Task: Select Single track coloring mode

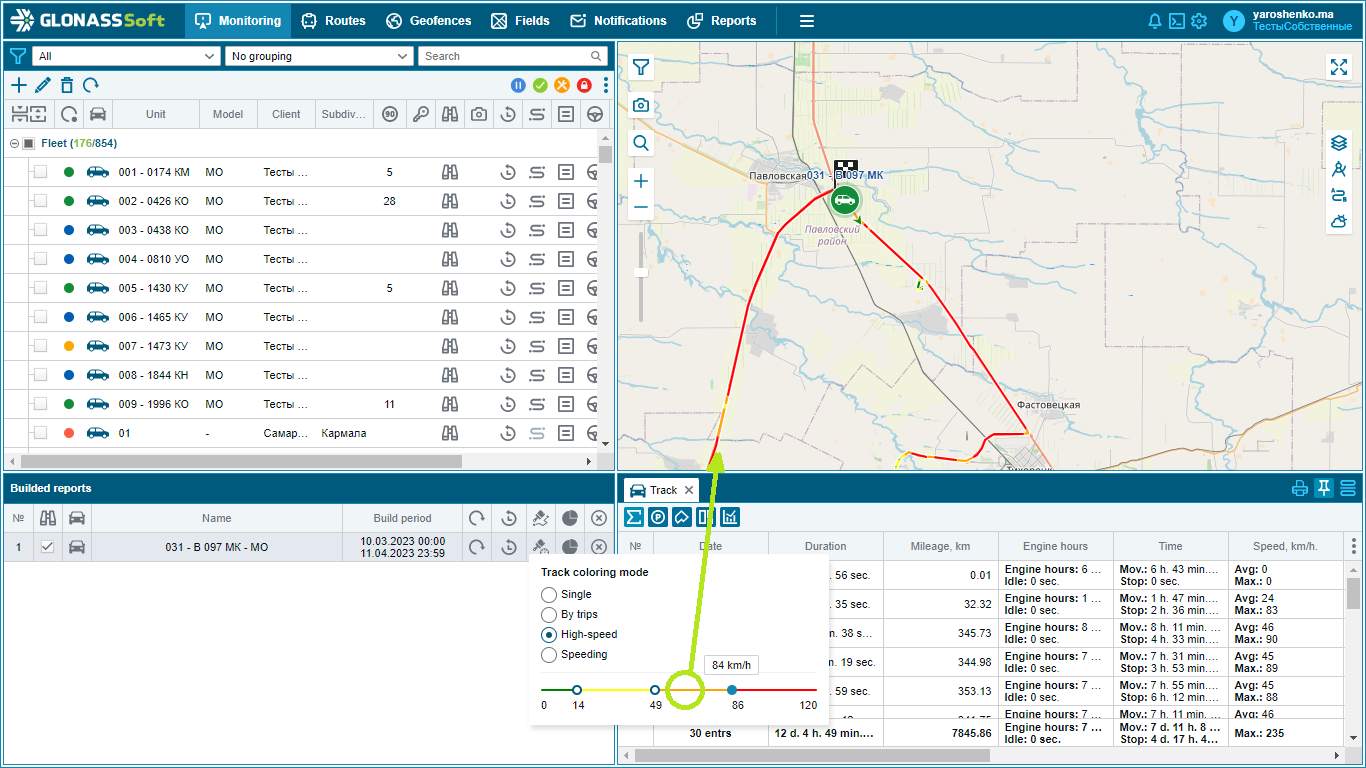Action: click(x=548, y=595)
